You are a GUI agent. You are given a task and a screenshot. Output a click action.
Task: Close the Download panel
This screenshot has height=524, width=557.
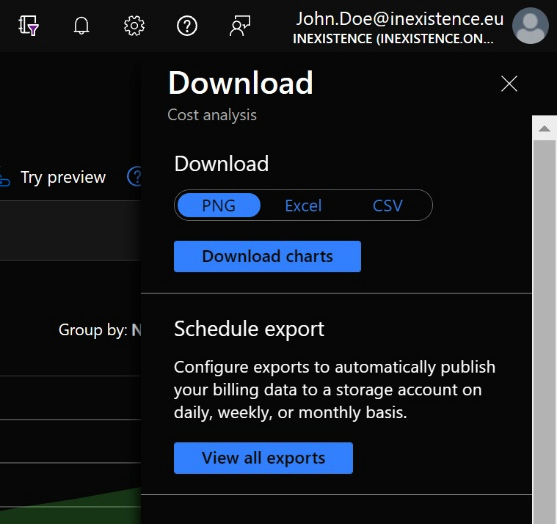(509, 83)
